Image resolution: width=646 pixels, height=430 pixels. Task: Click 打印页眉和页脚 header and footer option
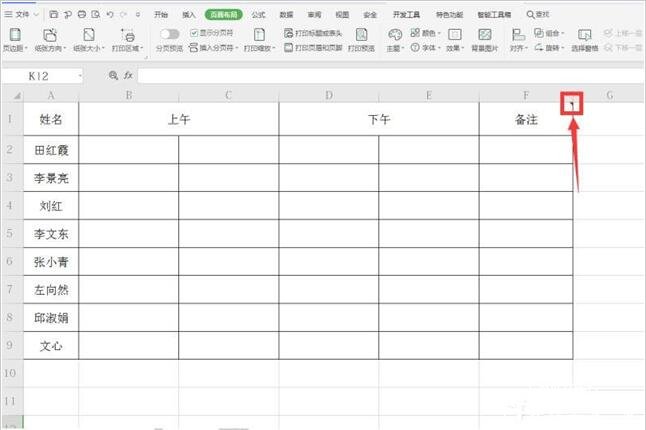tap(313, 48)
